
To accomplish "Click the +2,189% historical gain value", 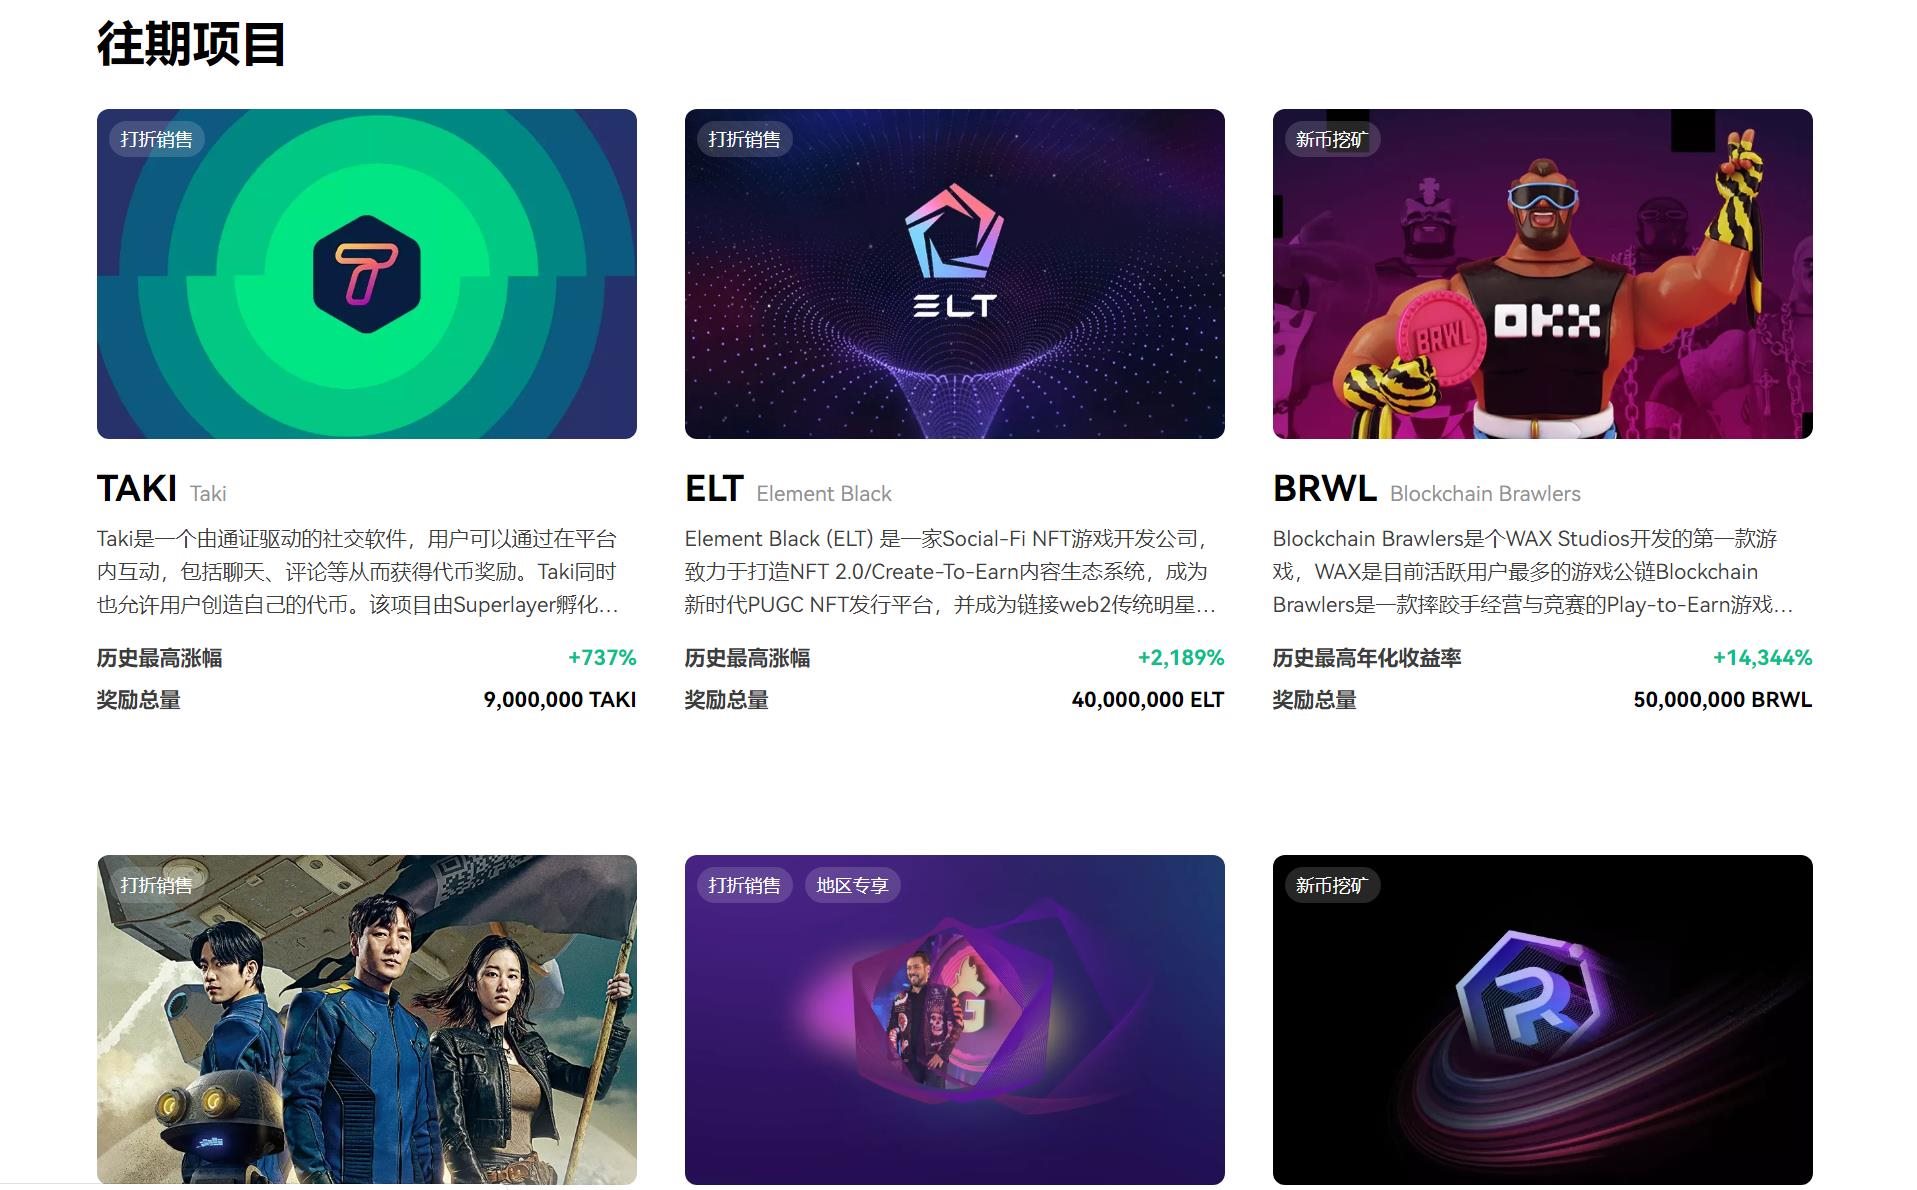I will pyautogui.click(x=1181, y=658).
